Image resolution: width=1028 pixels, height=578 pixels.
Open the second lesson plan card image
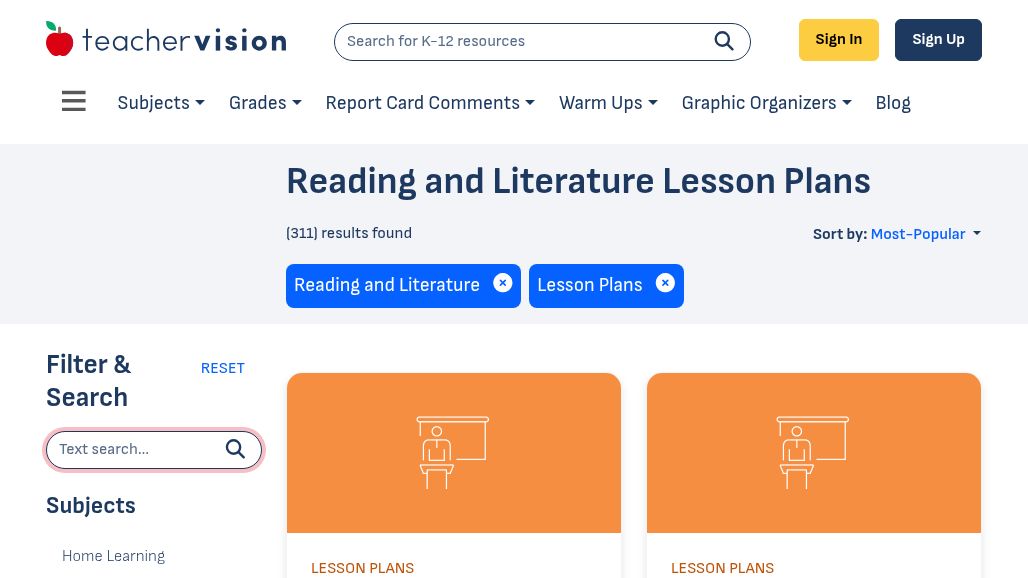point(814,453)
